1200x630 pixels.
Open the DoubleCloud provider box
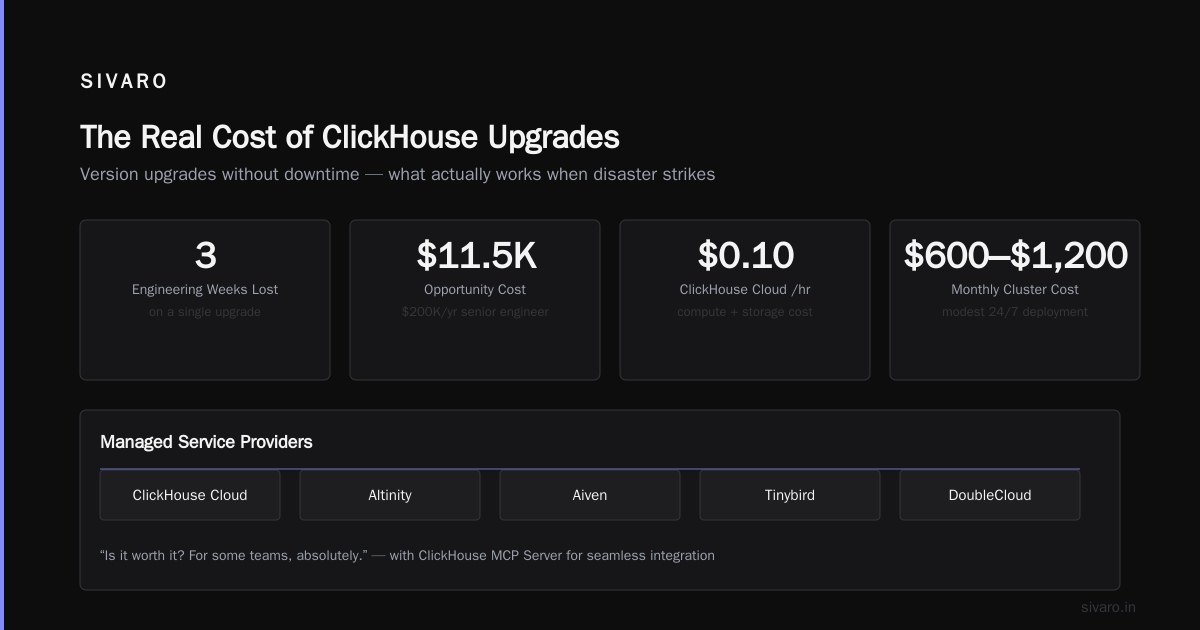coord(990,495)
